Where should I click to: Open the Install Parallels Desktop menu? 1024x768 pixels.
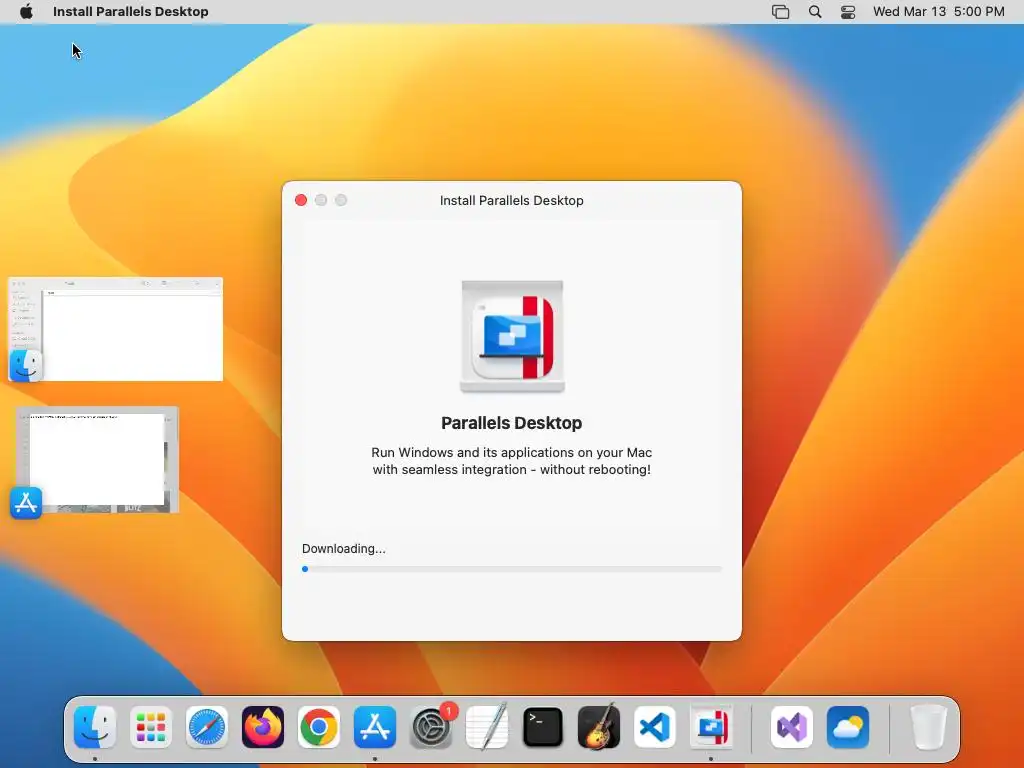pos(131,12)
